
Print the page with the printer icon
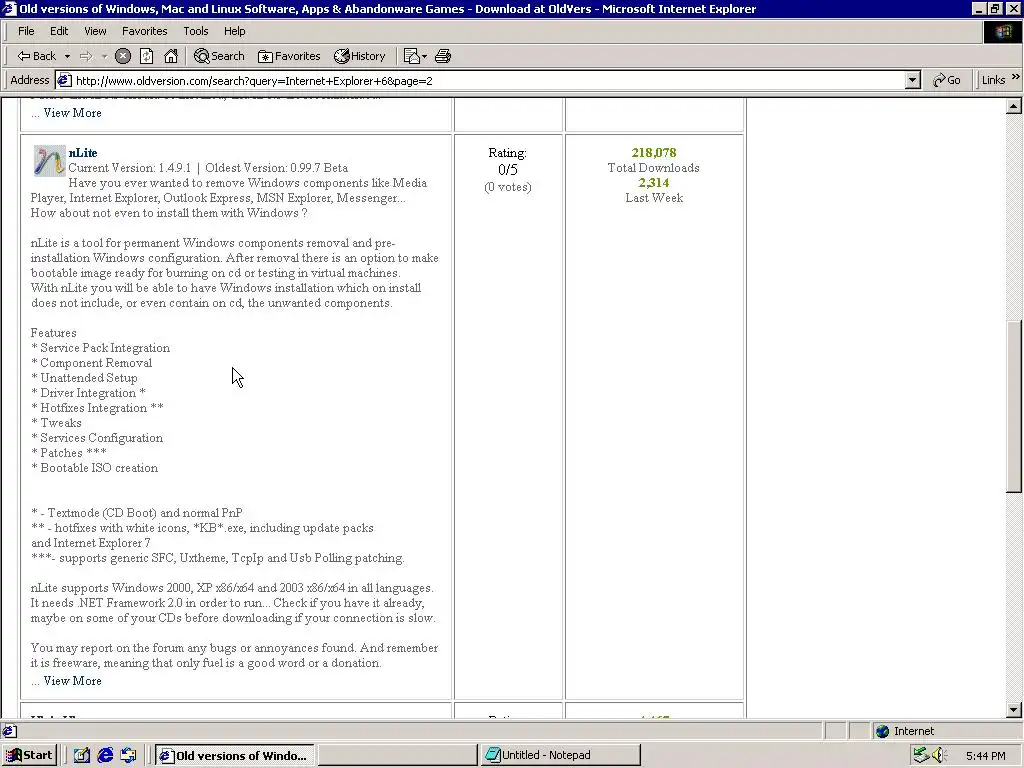tap(443, 56)
